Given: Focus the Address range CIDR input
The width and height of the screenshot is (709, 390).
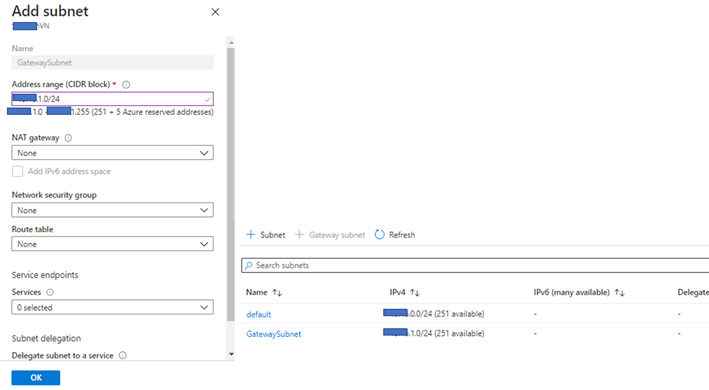Looking at the screenshot, I should coord(113,99).
